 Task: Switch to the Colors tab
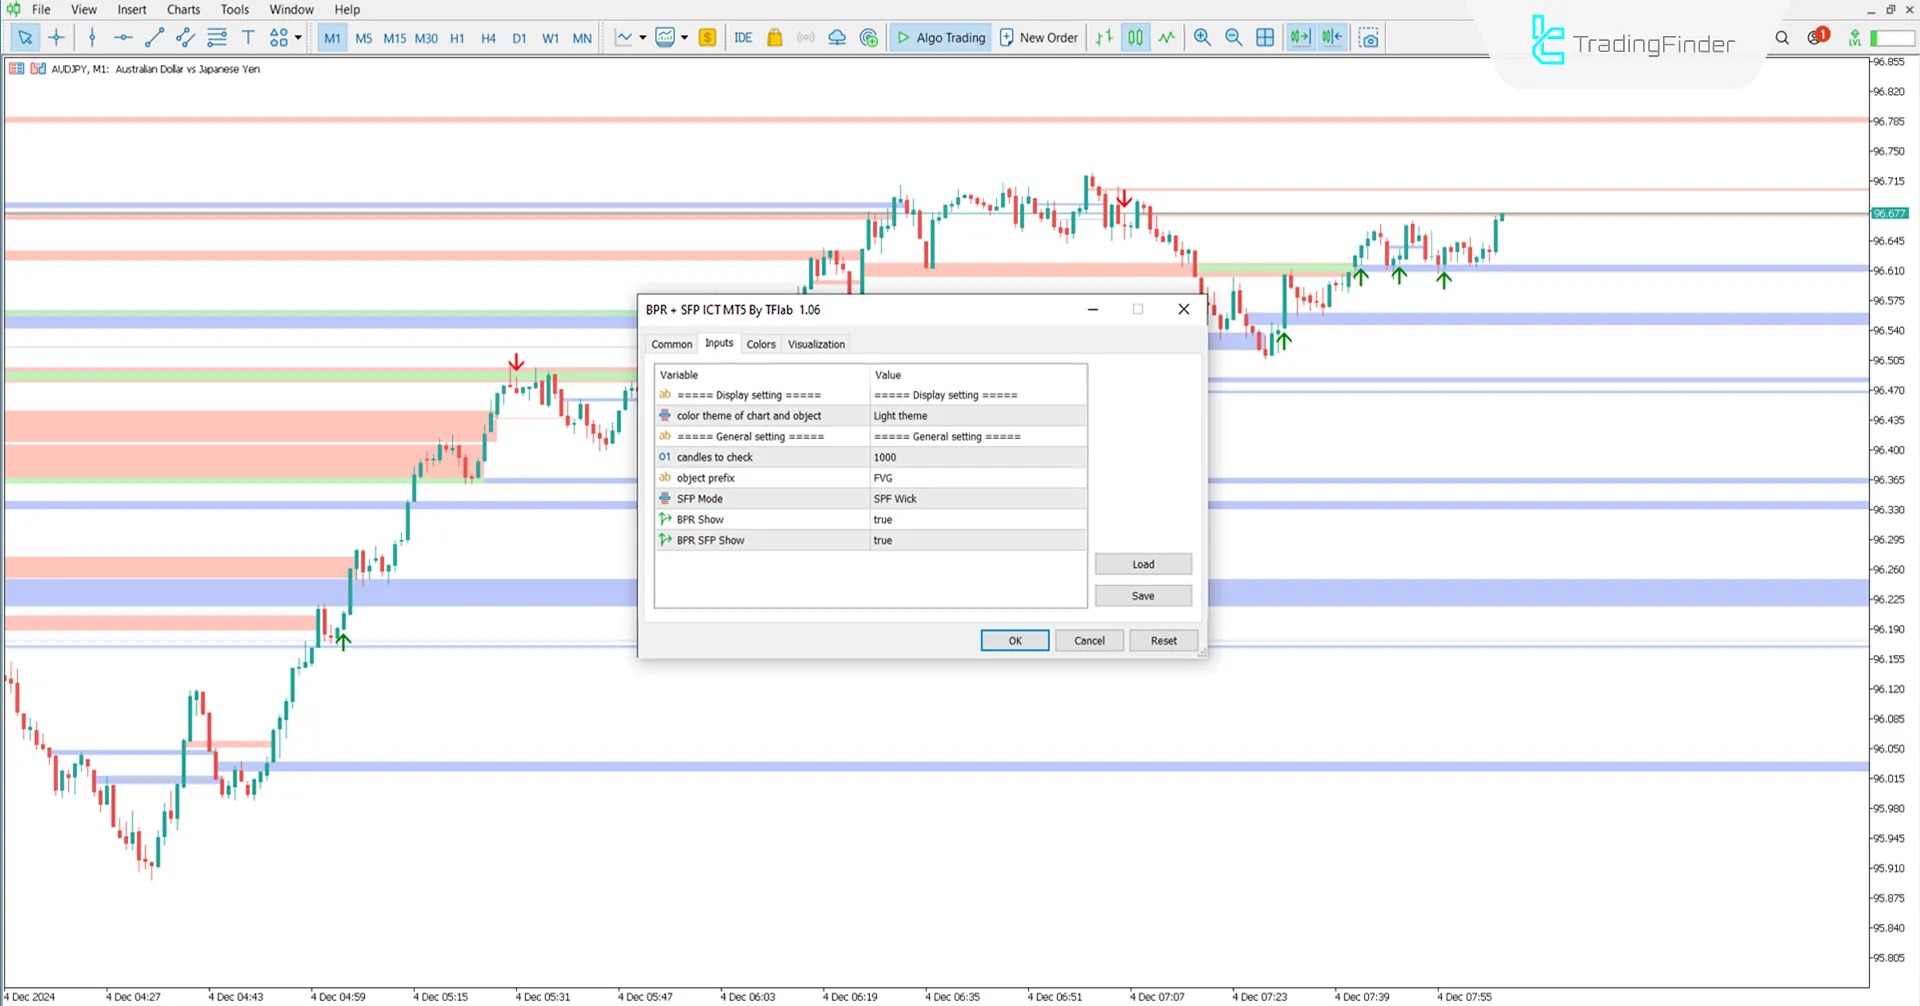point(760,344)
